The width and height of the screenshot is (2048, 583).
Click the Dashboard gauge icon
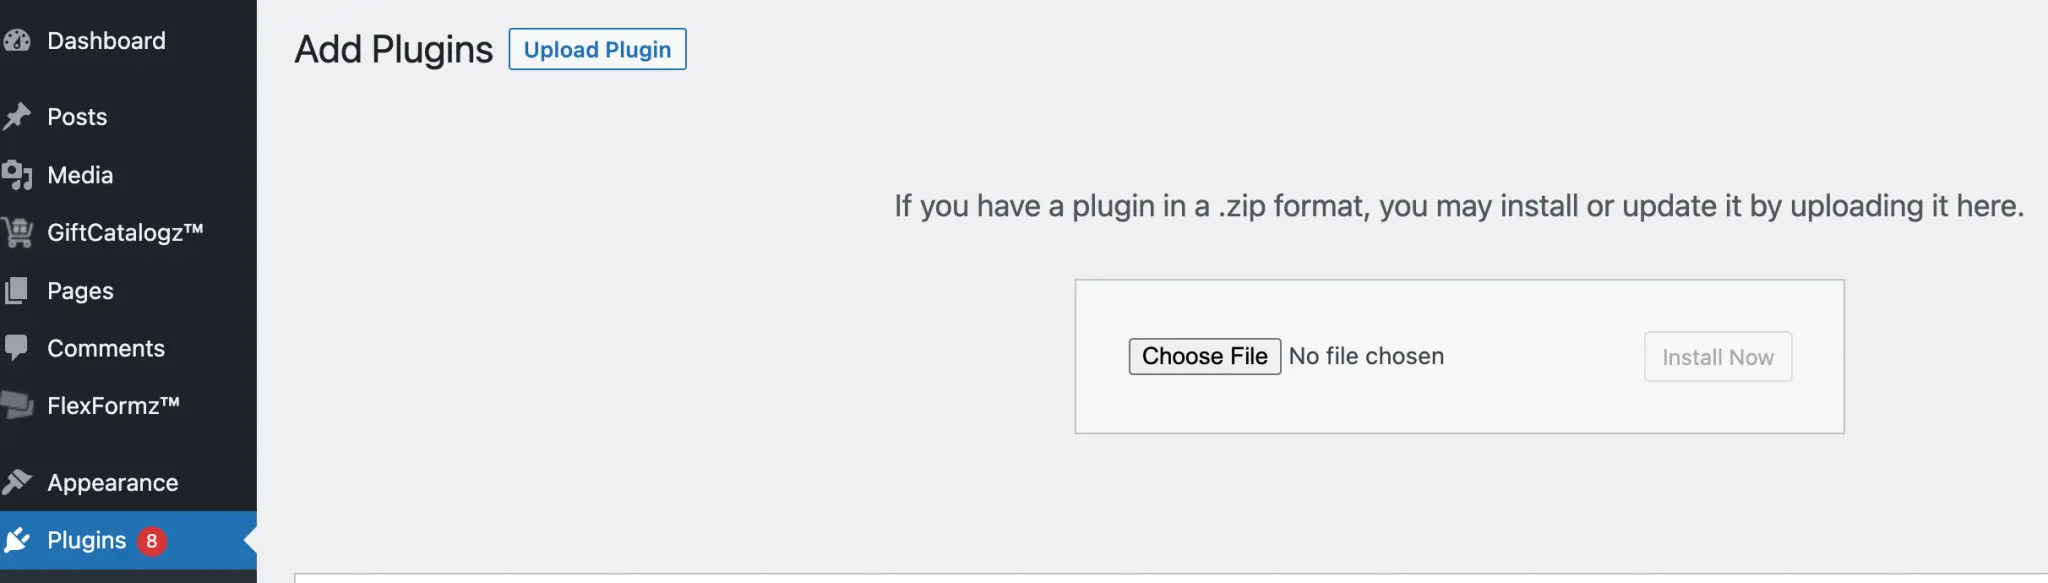[17, 41]
